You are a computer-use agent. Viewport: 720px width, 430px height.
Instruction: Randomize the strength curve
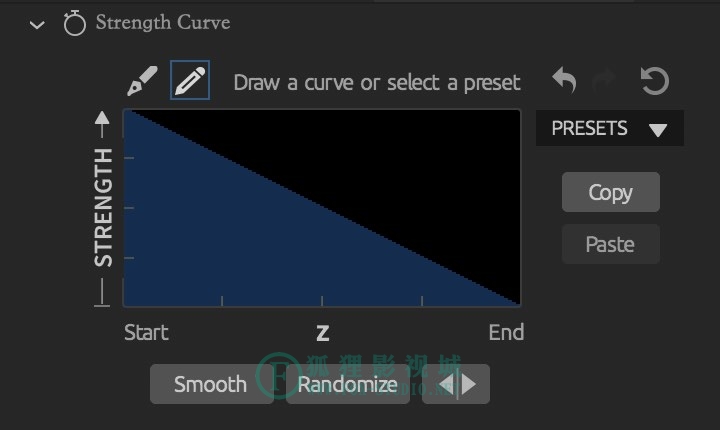point(347,384)
